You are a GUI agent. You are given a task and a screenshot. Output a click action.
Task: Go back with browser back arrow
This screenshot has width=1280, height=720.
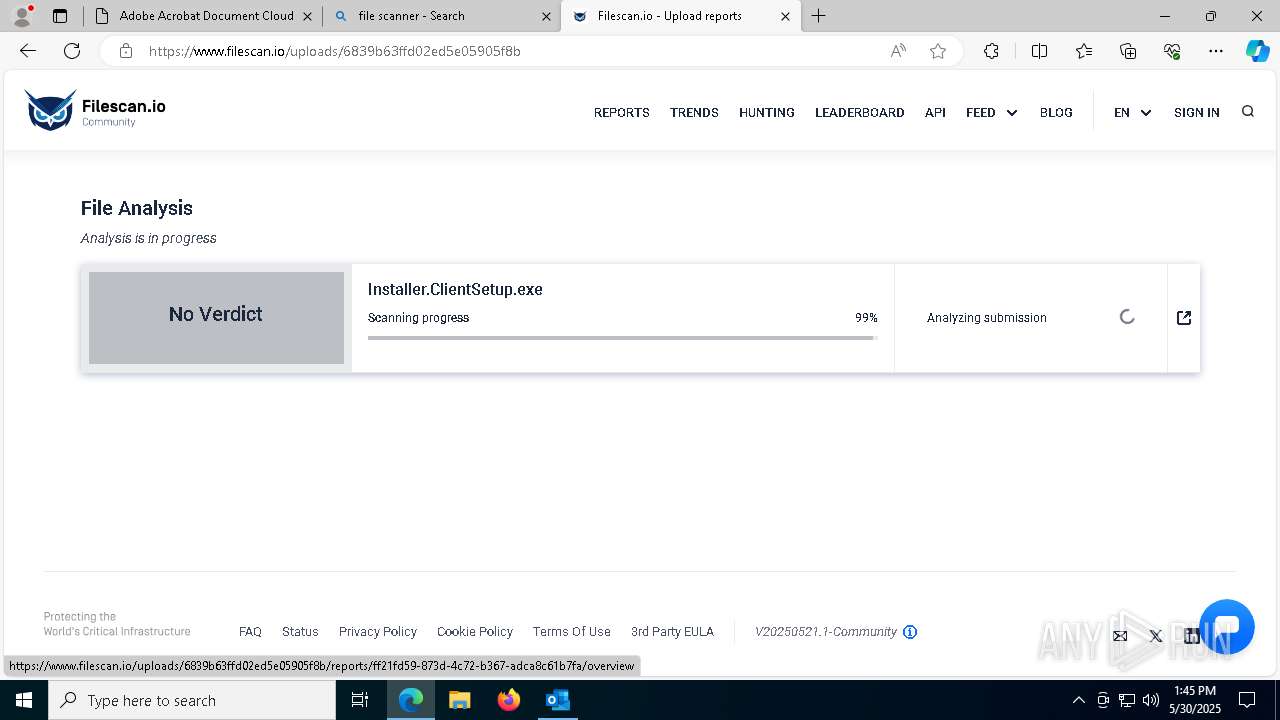tap(28, 51)
